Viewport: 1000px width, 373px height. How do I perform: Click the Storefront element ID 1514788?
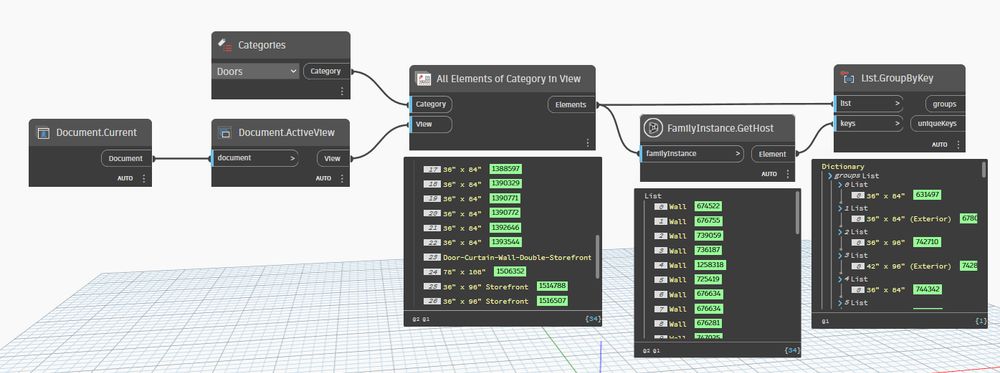[552, 286]
